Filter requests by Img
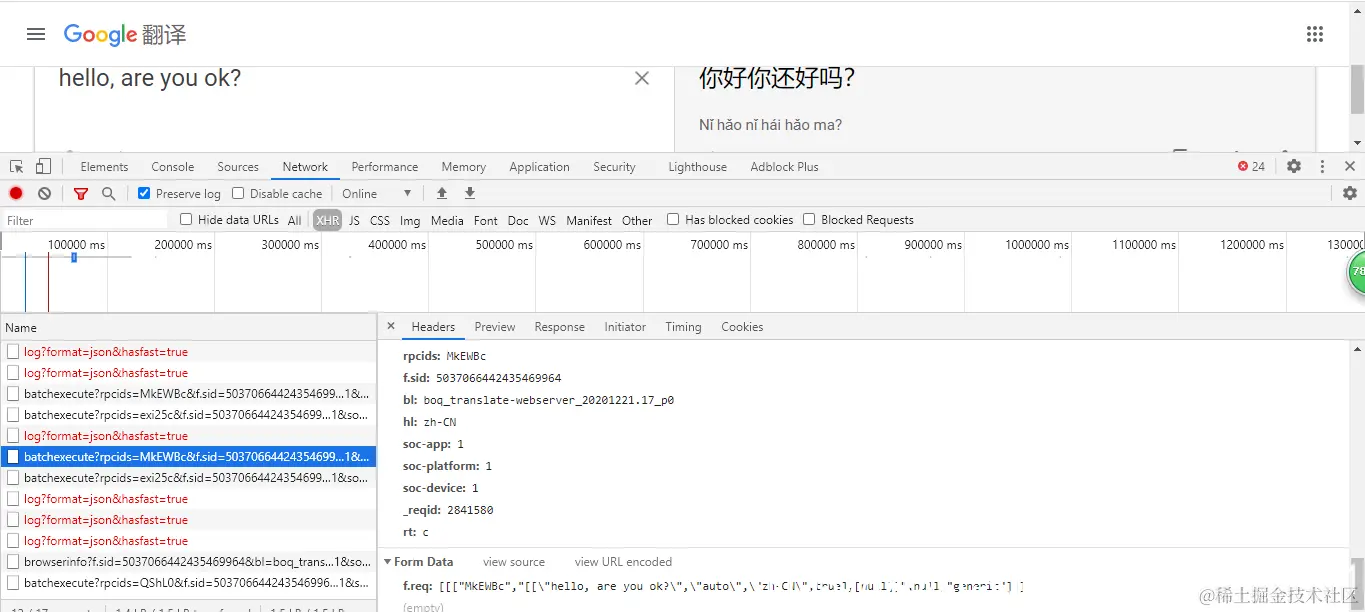 pos(410,220)
